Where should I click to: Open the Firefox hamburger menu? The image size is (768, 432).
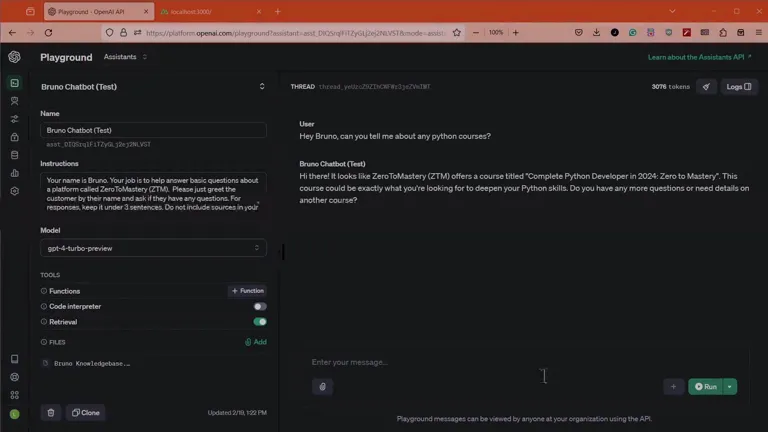759,33
